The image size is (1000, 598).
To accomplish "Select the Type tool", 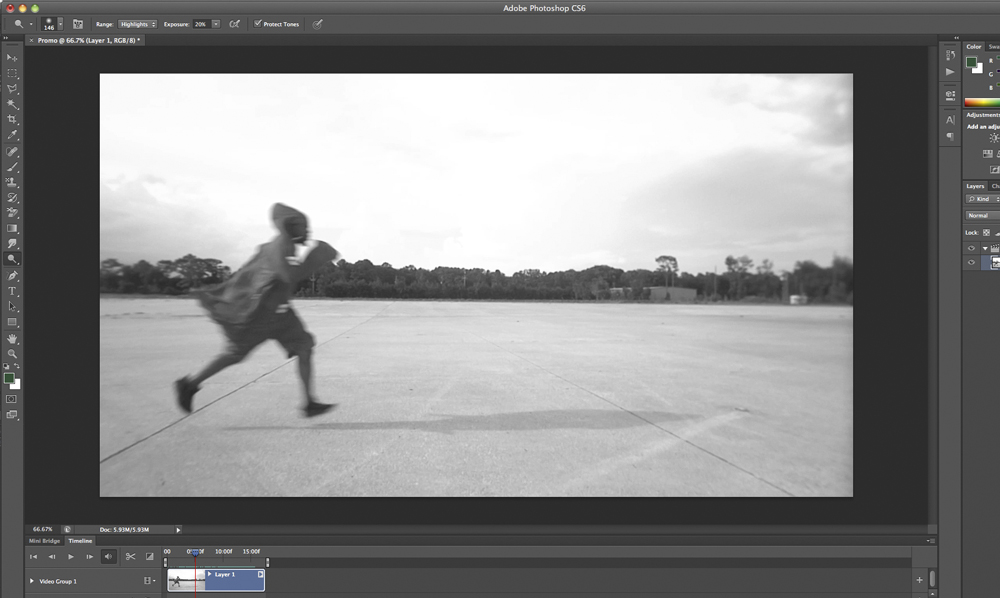I will click(x=12, y=291).
